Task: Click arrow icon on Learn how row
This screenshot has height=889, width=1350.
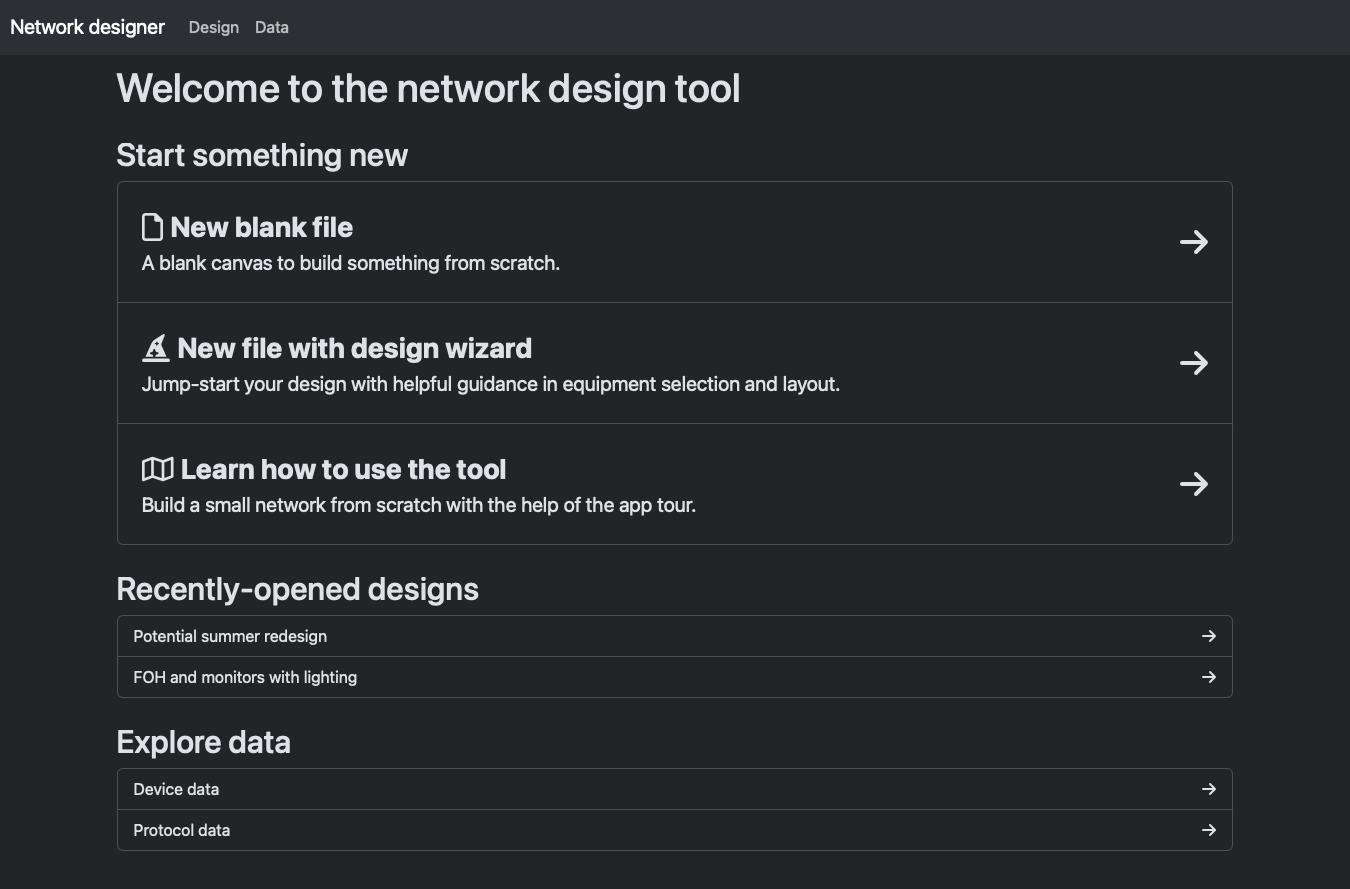Action: (1193, 484)
